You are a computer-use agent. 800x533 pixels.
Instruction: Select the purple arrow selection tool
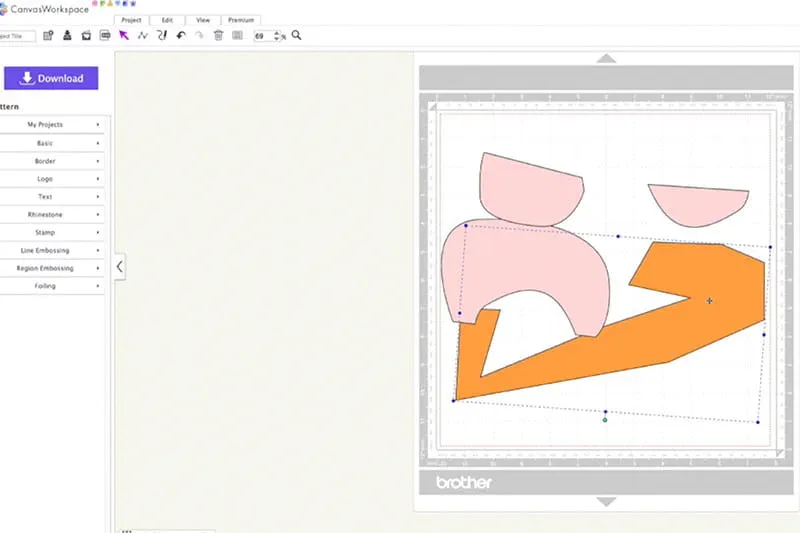click(124, 35)
